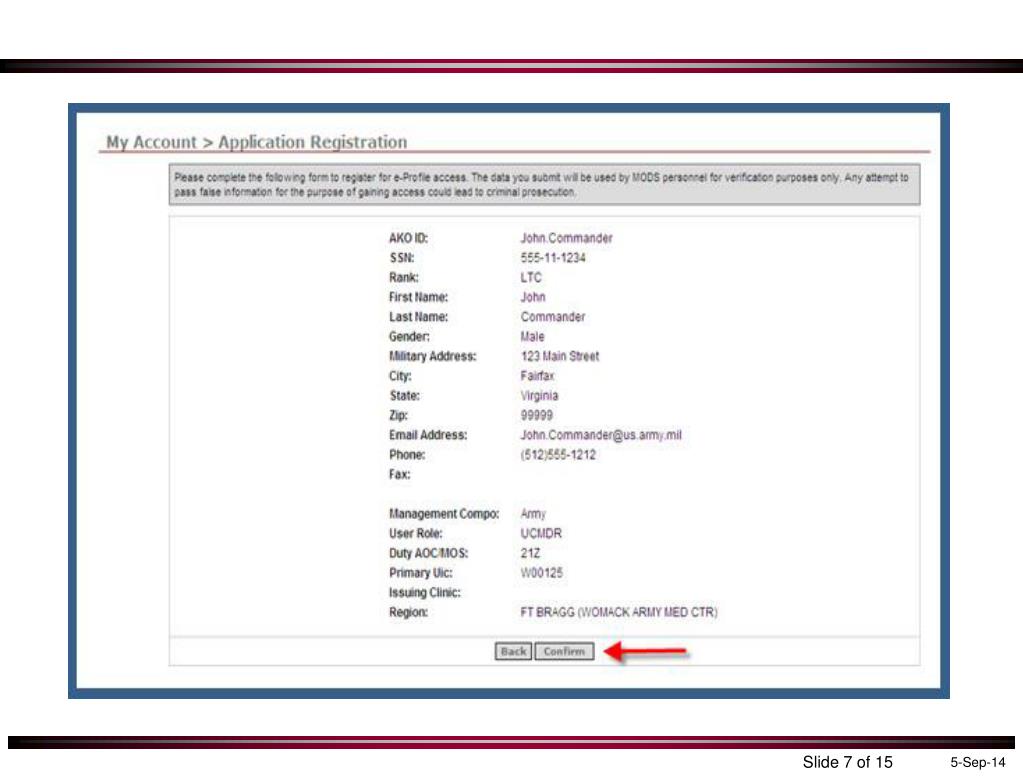Click the User Role value UCMDR

pos(541,533)
